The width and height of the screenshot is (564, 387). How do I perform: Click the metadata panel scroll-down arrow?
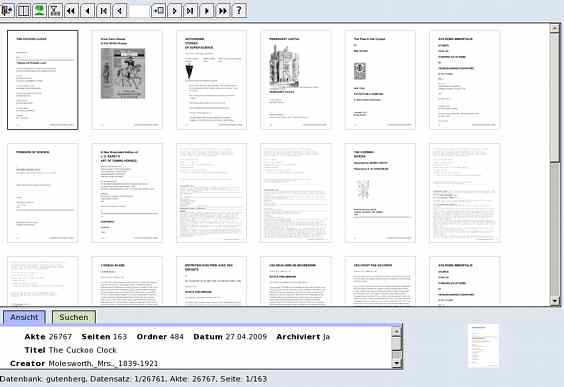pyautogui.click(x=397, y=363)
